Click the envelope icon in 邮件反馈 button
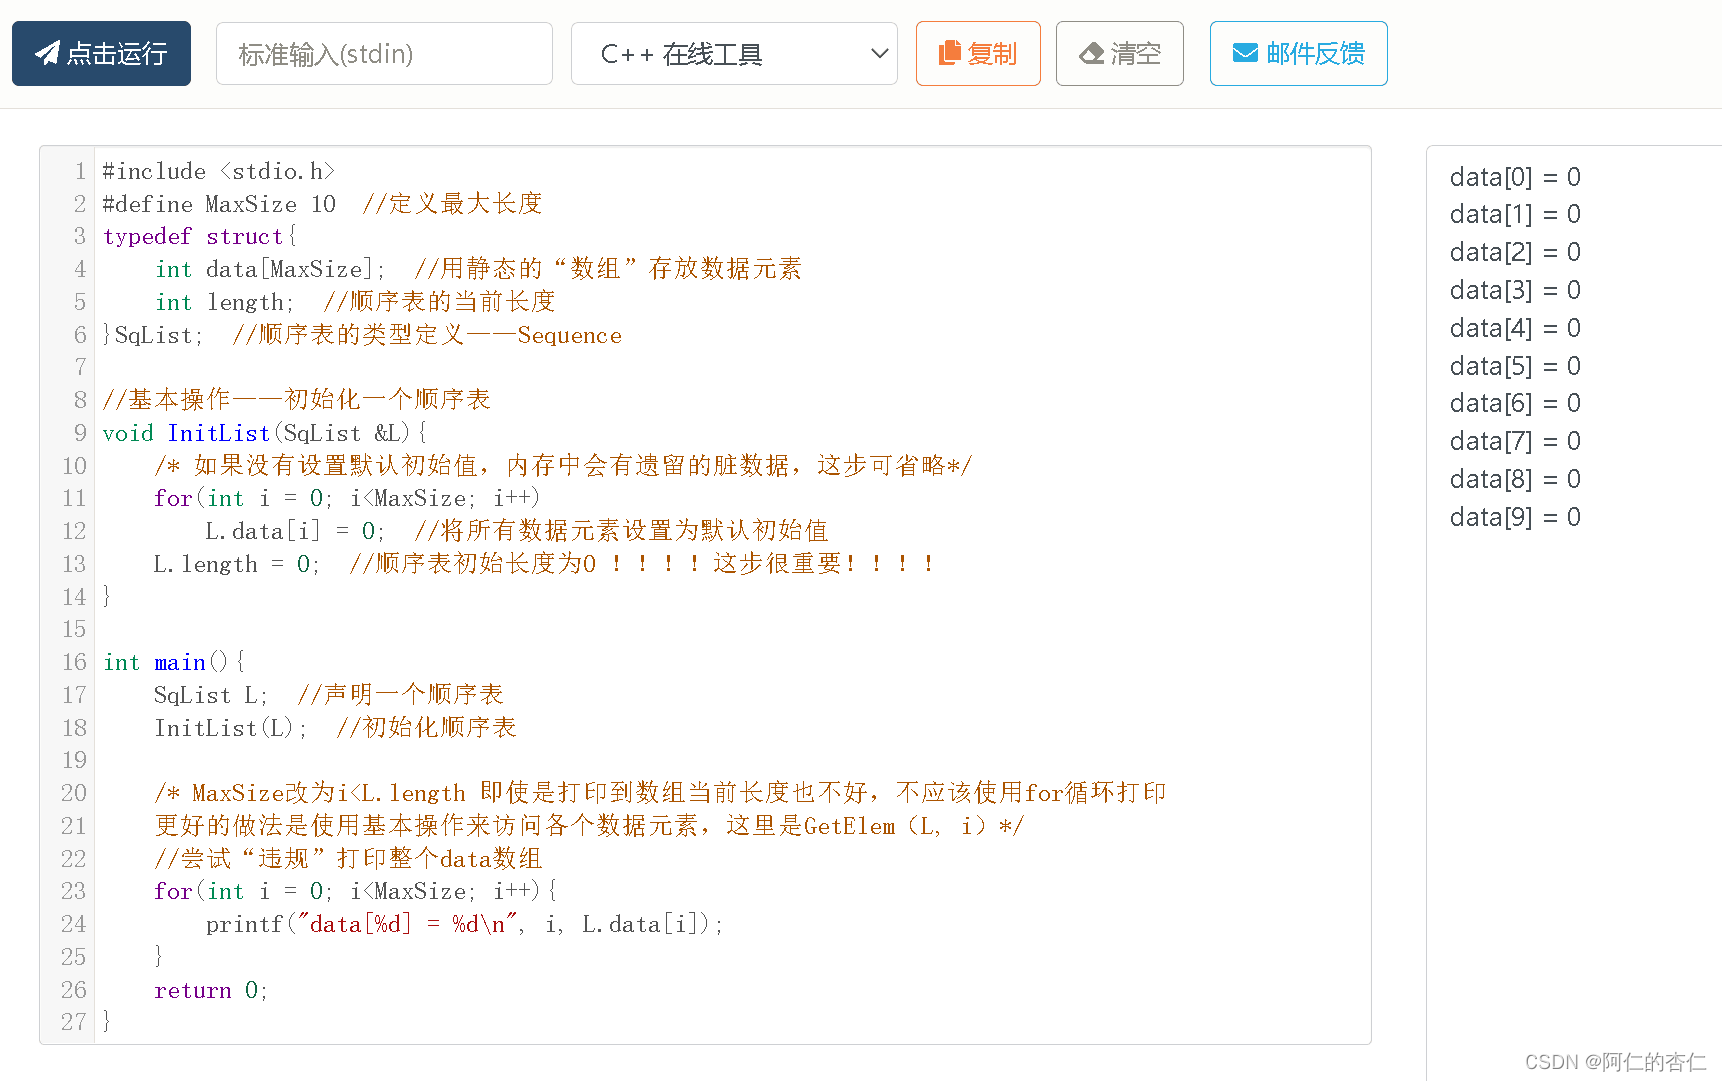 pyautogui.click(x=1245, y=53)
